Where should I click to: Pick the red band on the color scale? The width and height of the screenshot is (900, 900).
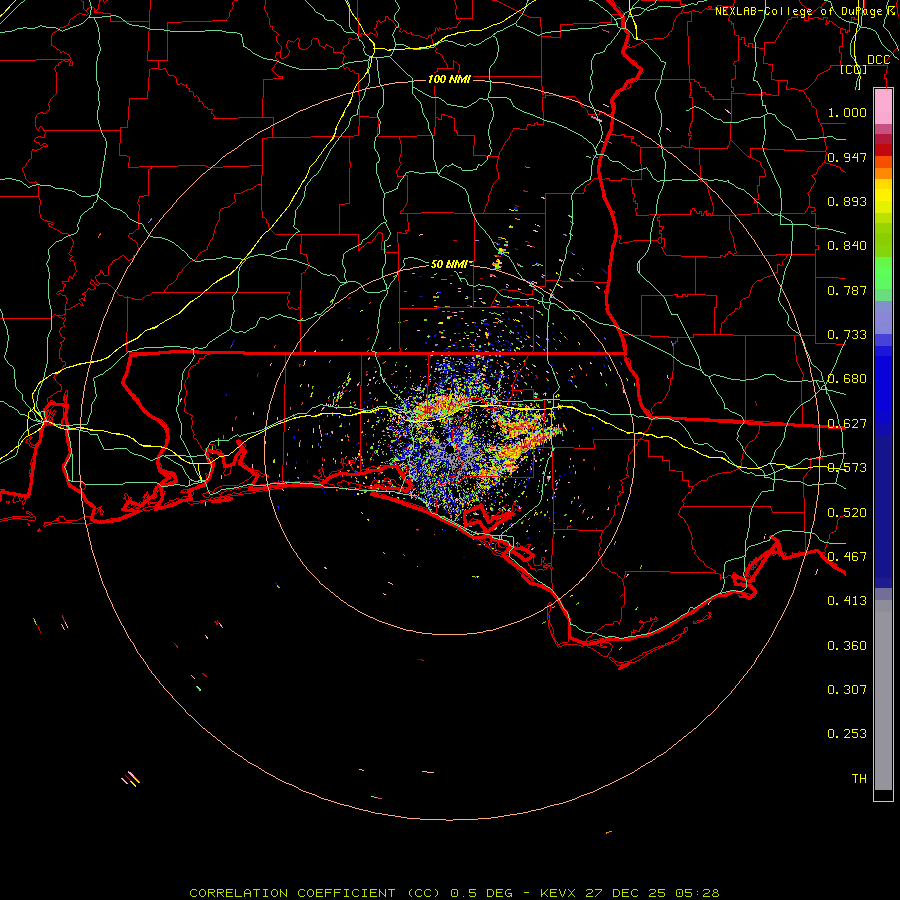[883, 150]
